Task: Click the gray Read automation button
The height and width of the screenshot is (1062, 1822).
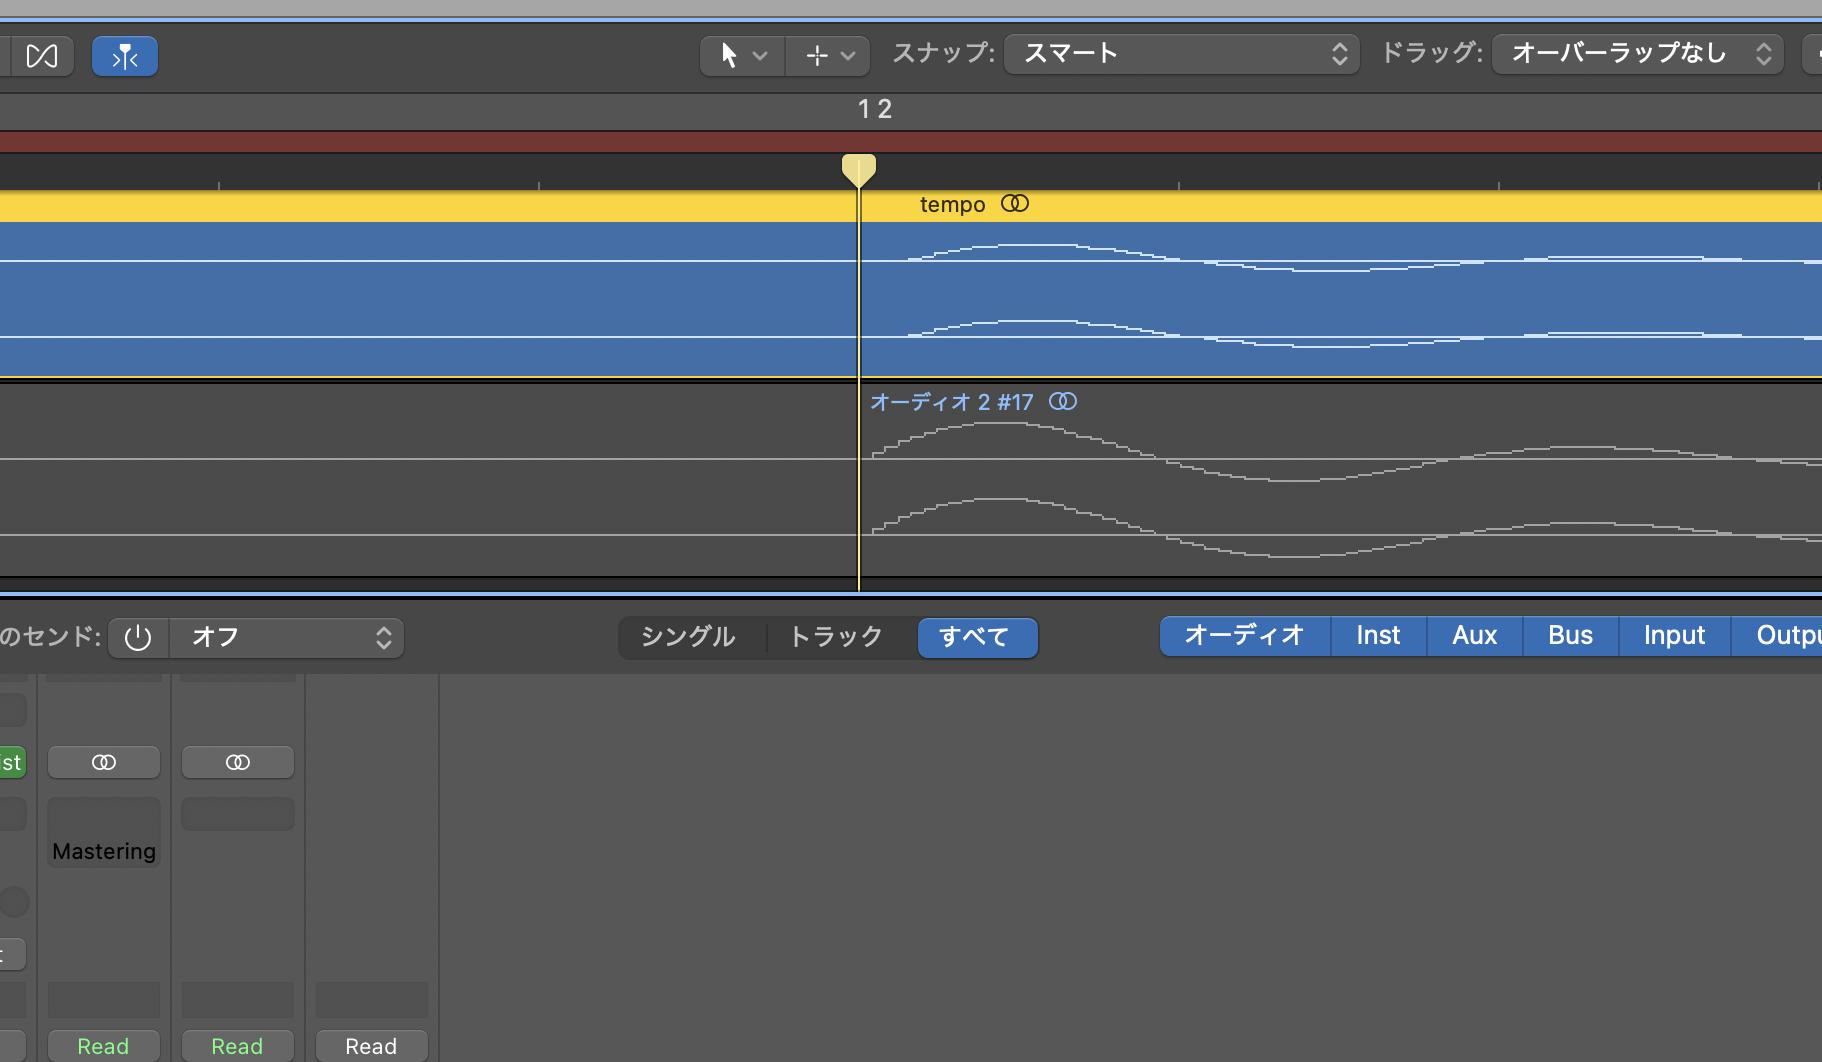Action: point(371,1046)
